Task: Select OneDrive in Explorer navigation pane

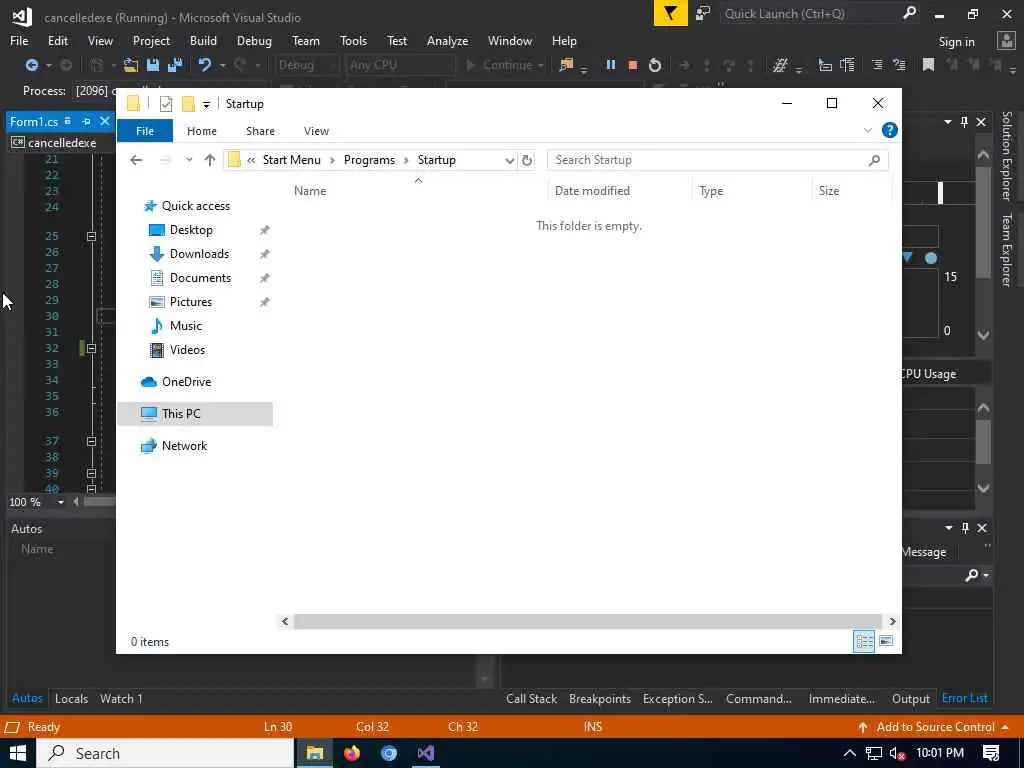Action: tap(186, 381)
